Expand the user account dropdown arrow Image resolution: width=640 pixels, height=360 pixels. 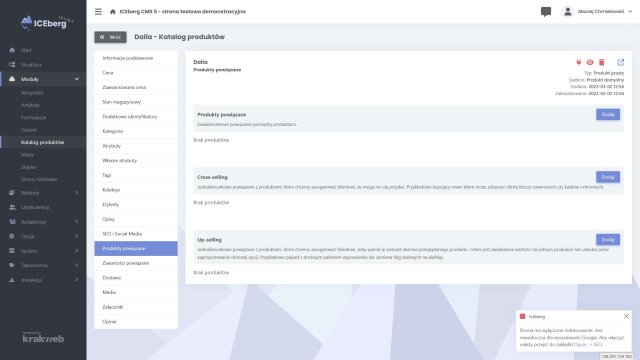(630, 11)
